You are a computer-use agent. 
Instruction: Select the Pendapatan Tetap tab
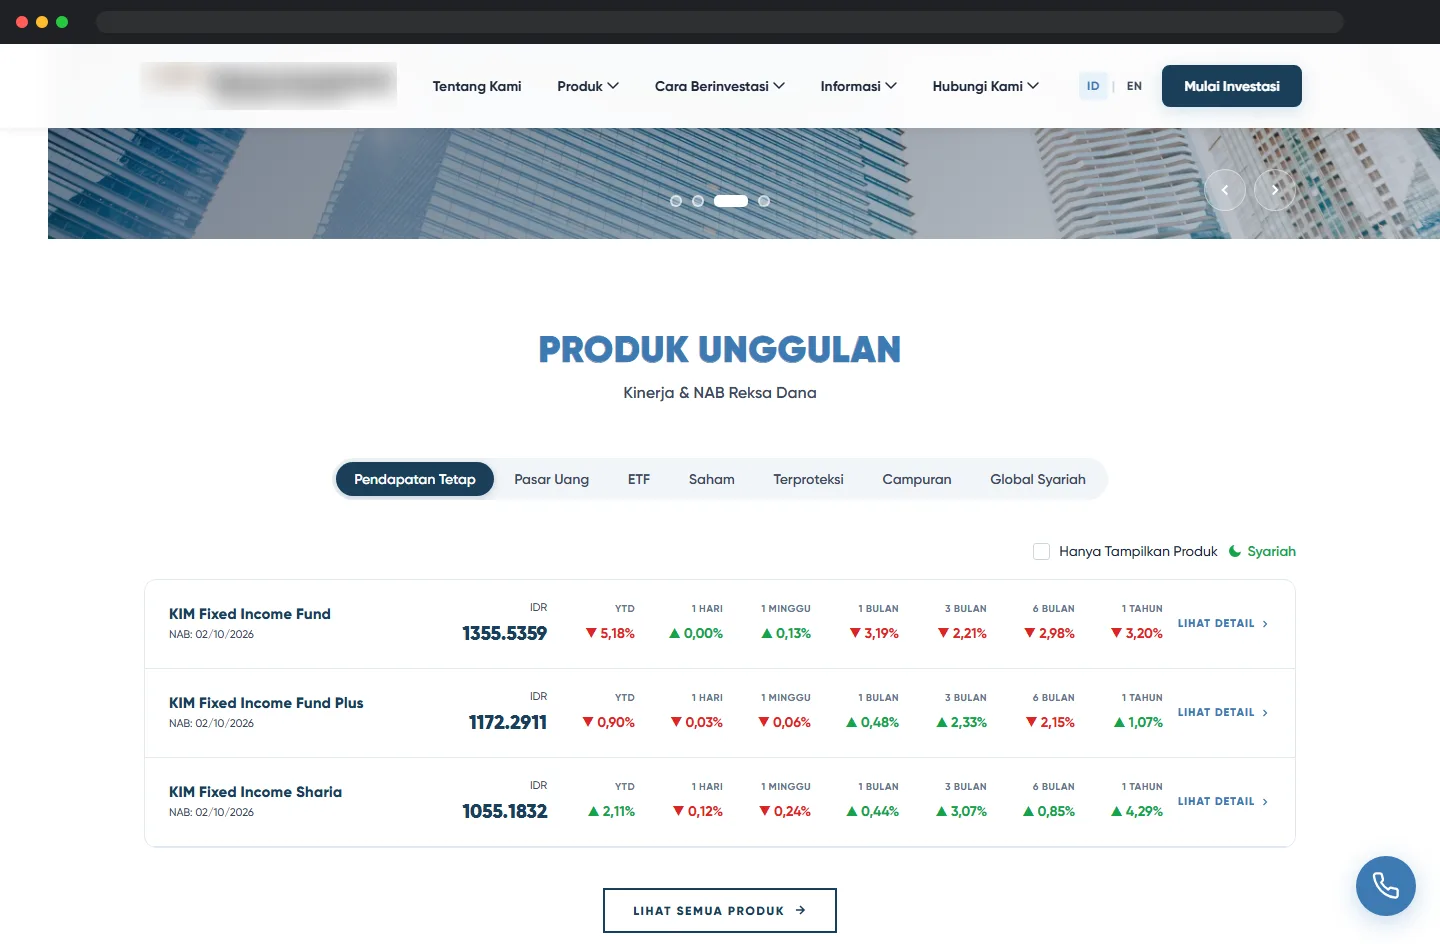point(415,479)
